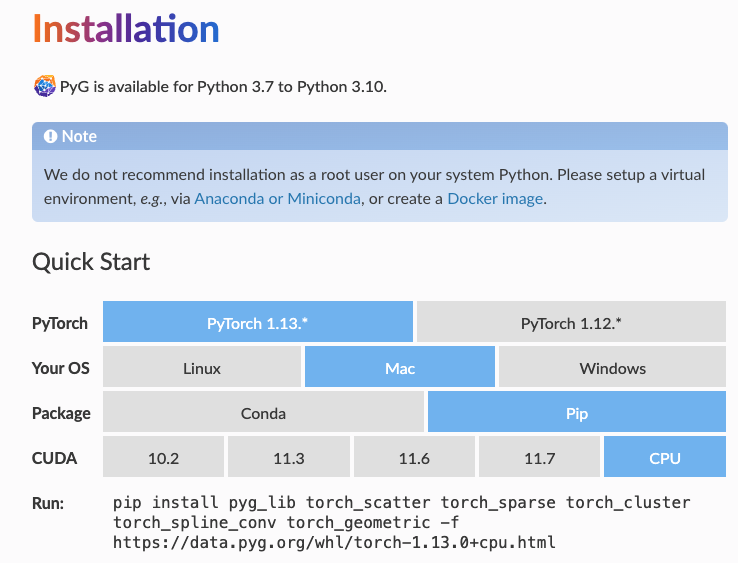
Task: Click the Installation page heading
Action: click(126, 29)
